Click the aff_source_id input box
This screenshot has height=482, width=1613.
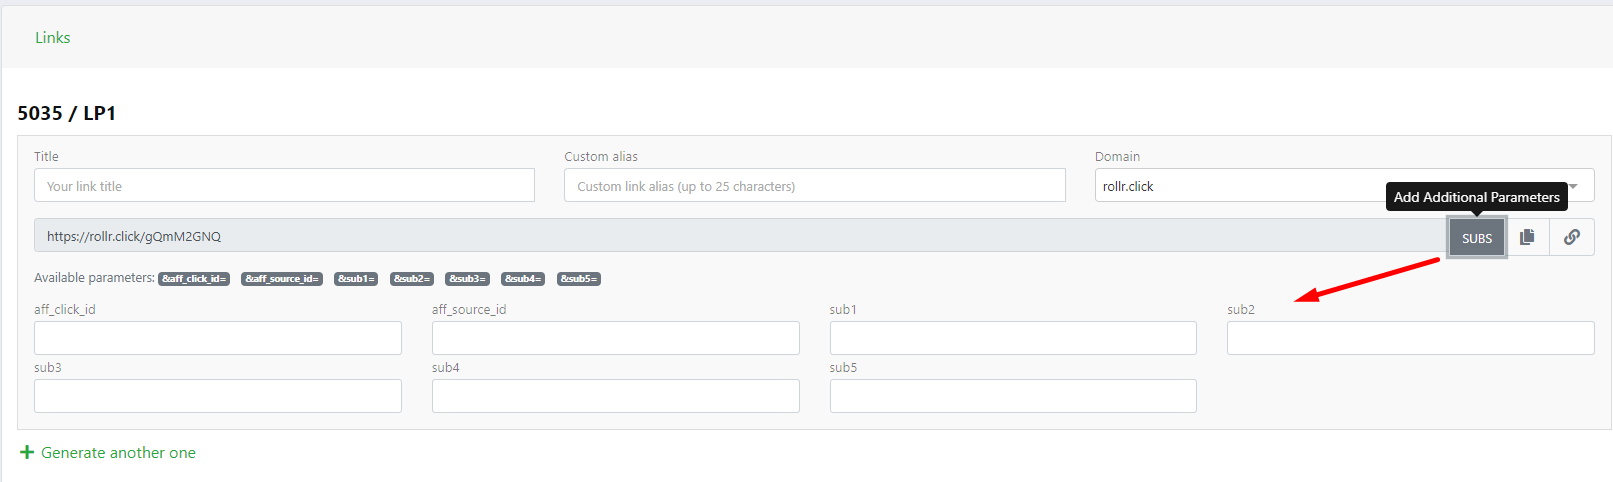[615, 338]
